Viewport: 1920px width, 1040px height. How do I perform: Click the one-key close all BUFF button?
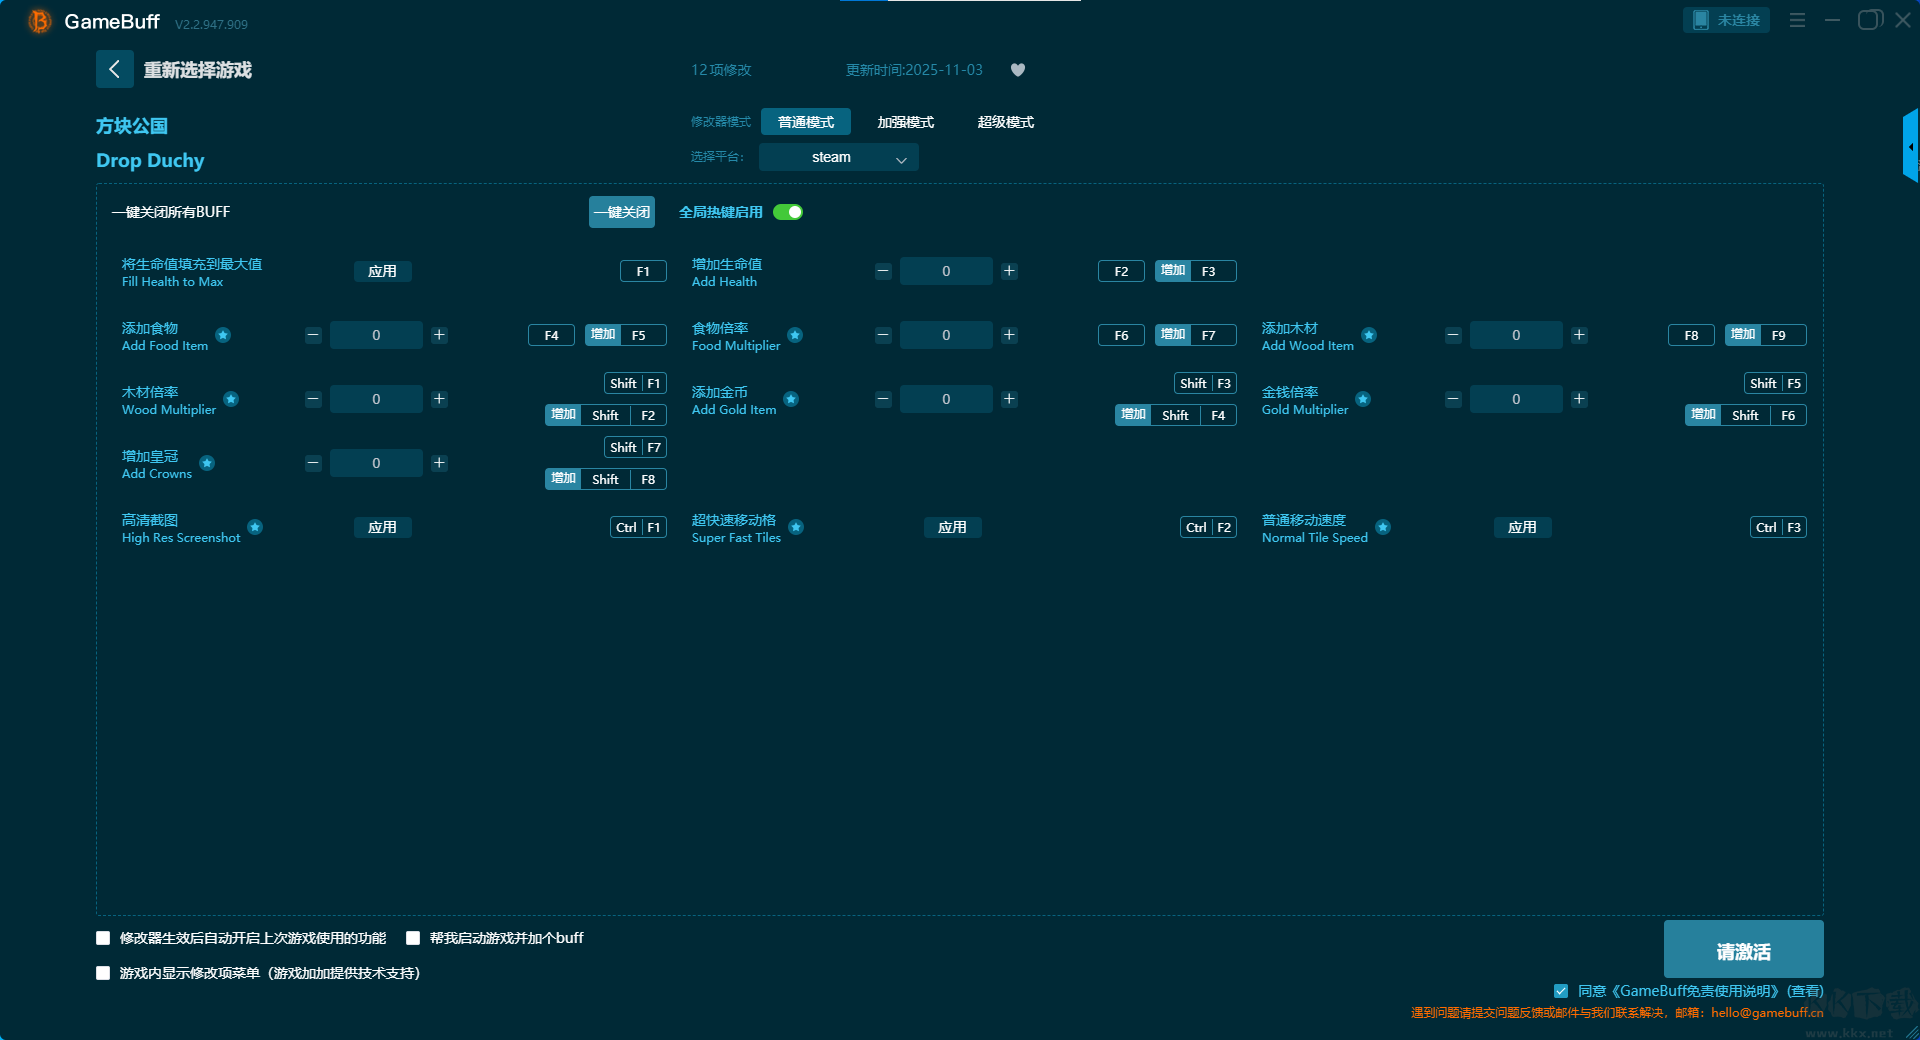622,212
